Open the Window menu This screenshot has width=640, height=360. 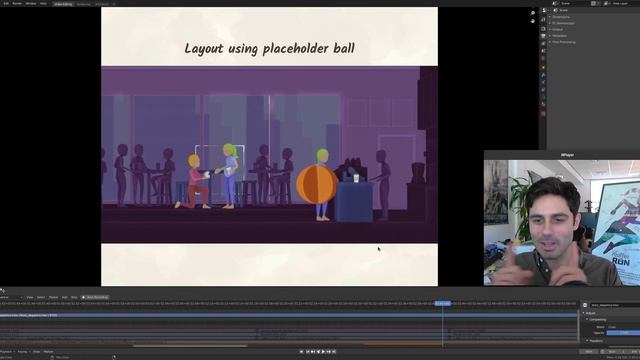[31, 3]
